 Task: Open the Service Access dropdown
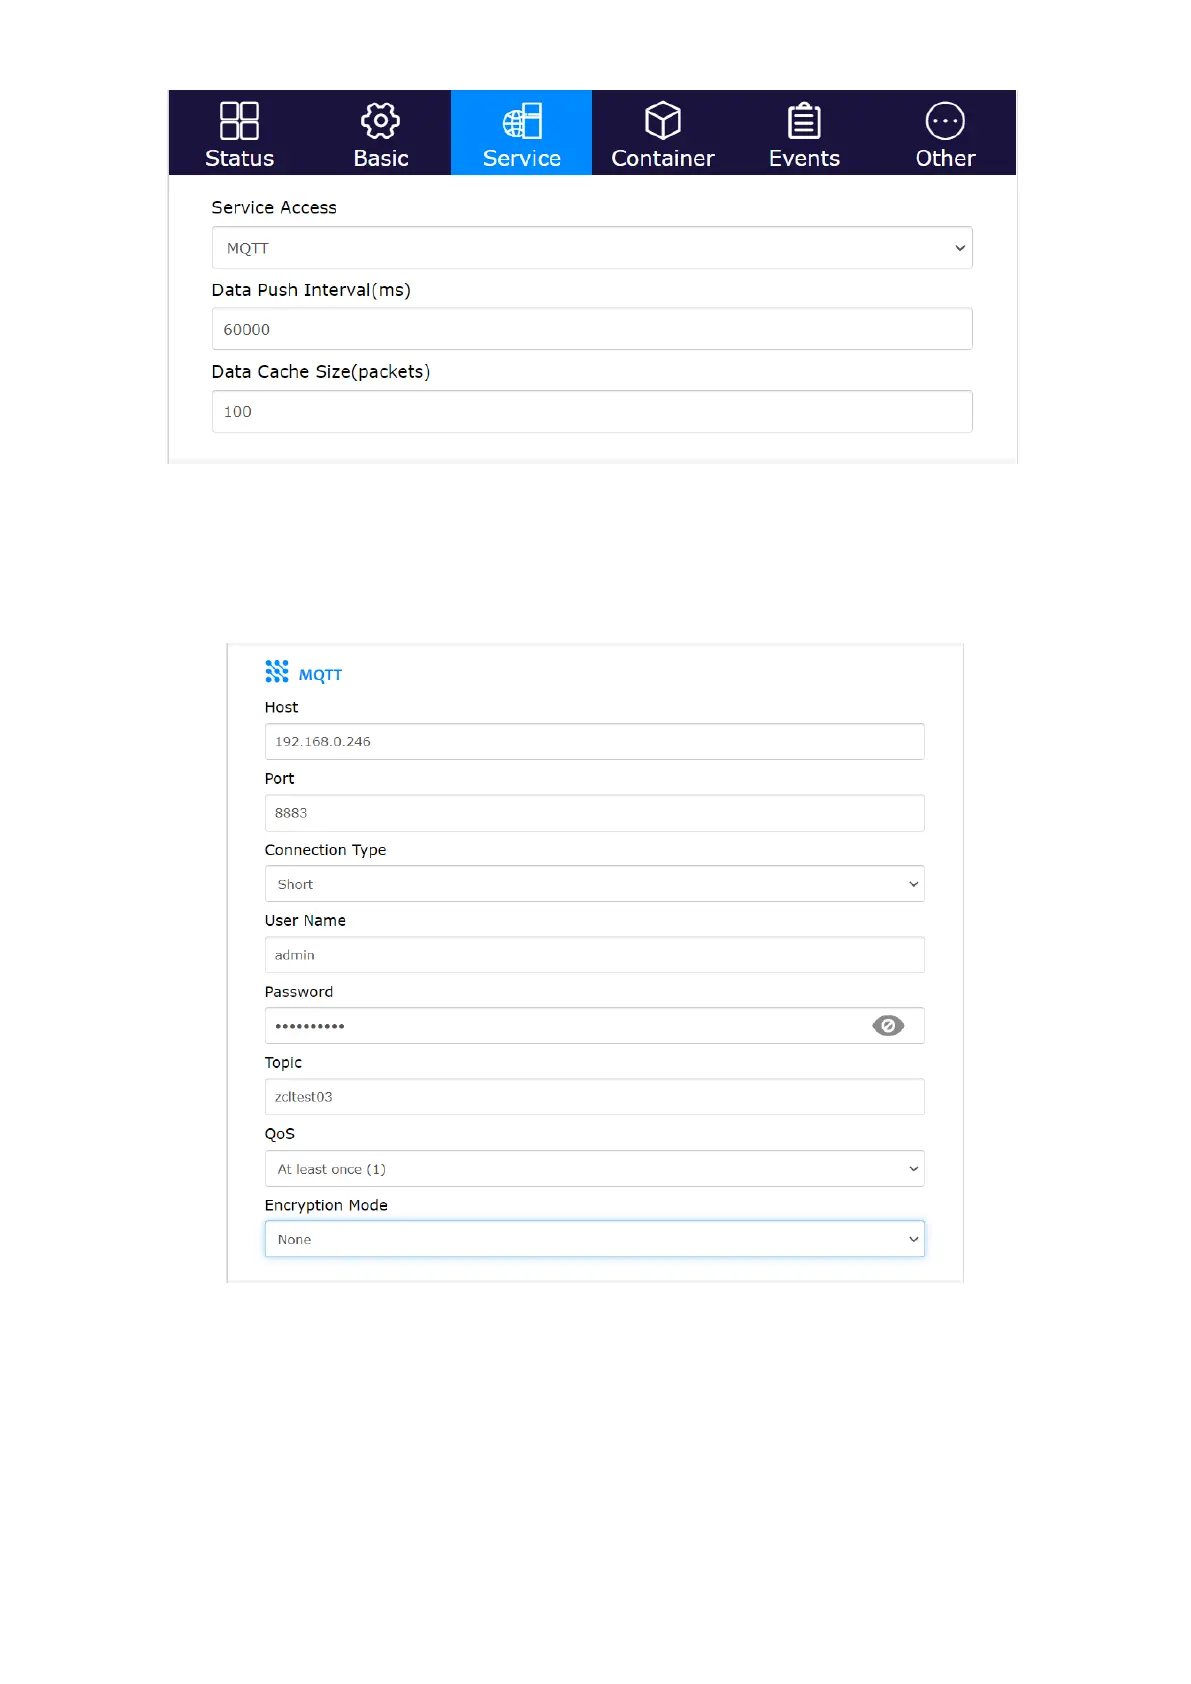pos(592,248)
